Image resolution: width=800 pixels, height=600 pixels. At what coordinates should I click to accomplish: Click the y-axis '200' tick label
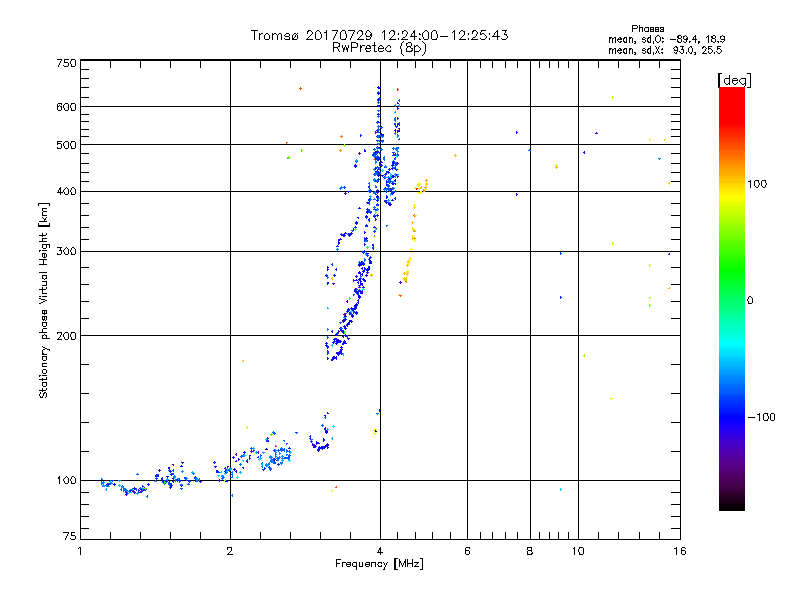(x=66, y=336)
